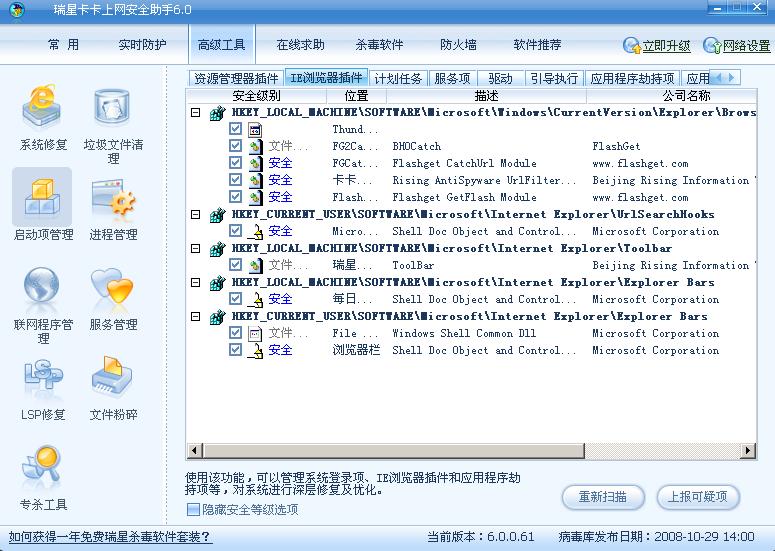Open the 服务管理 service manager icon

pos(112,285)
